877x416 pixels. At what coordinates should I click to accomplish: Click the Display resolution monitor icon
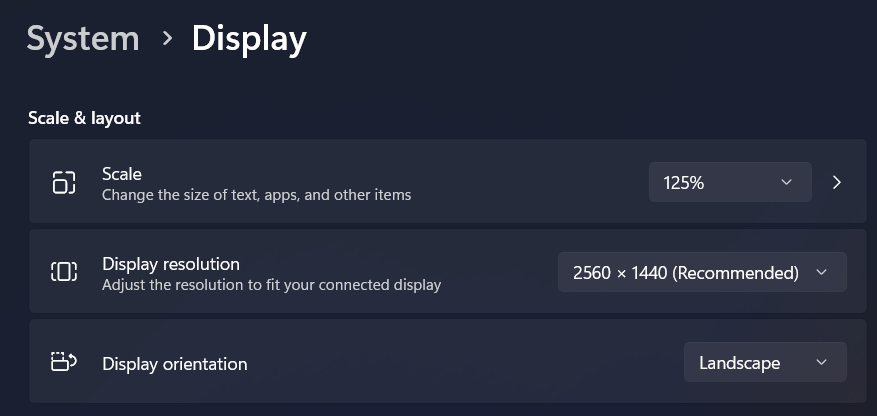(x=64, y=272)
